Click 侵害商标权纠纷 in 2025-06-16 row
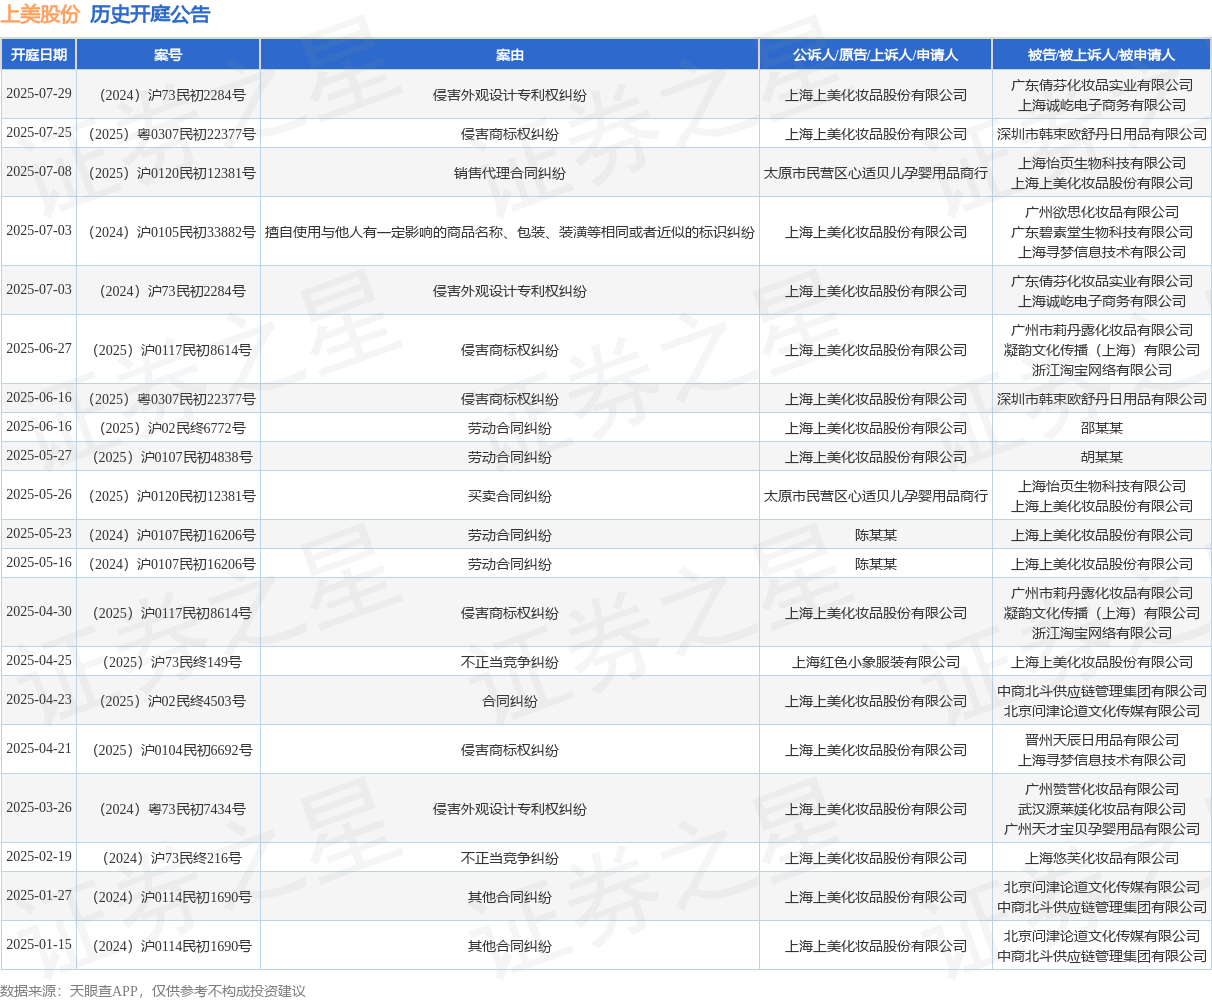This screenshot has width=1212, height=1000. (510, 399)
